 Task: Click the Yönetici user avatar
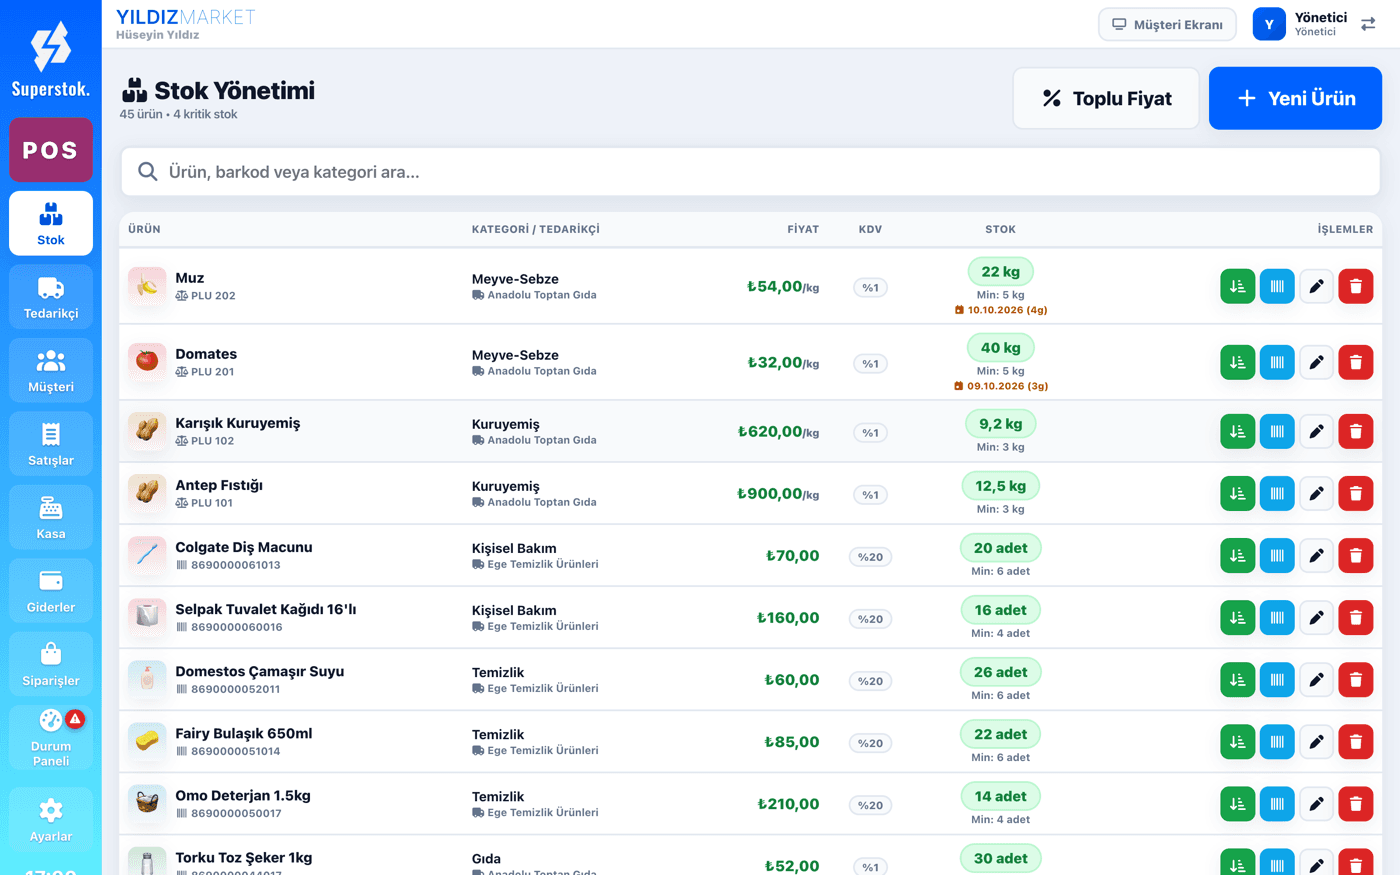(1269, 24)
